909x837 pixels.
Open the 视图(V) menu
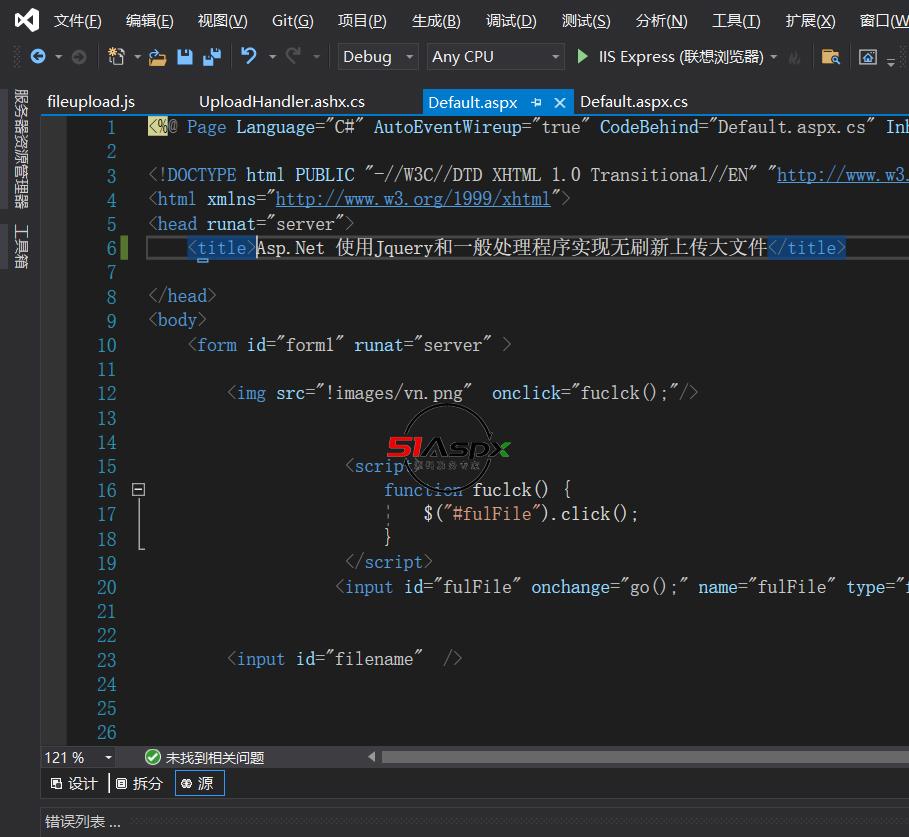tap(223, 21)
